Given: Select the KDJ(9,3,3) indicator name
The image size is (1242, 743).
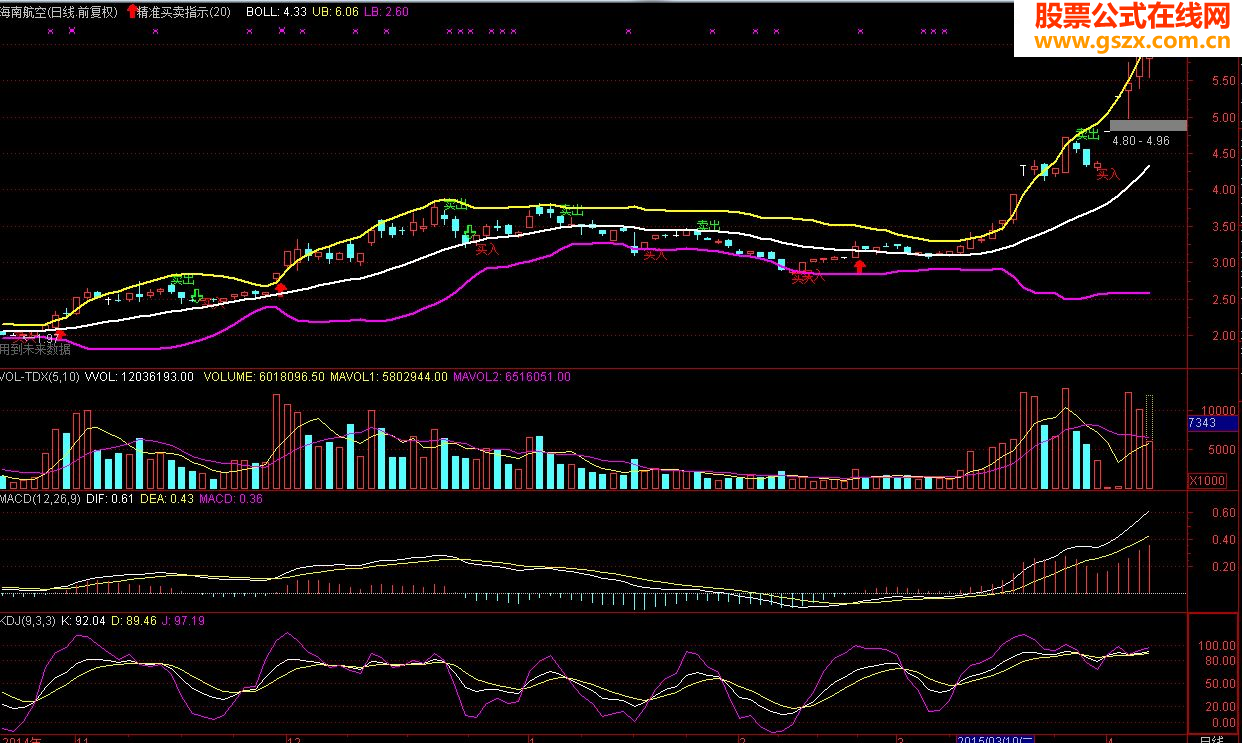Looking at the screenshot, I should pos(28,621).
